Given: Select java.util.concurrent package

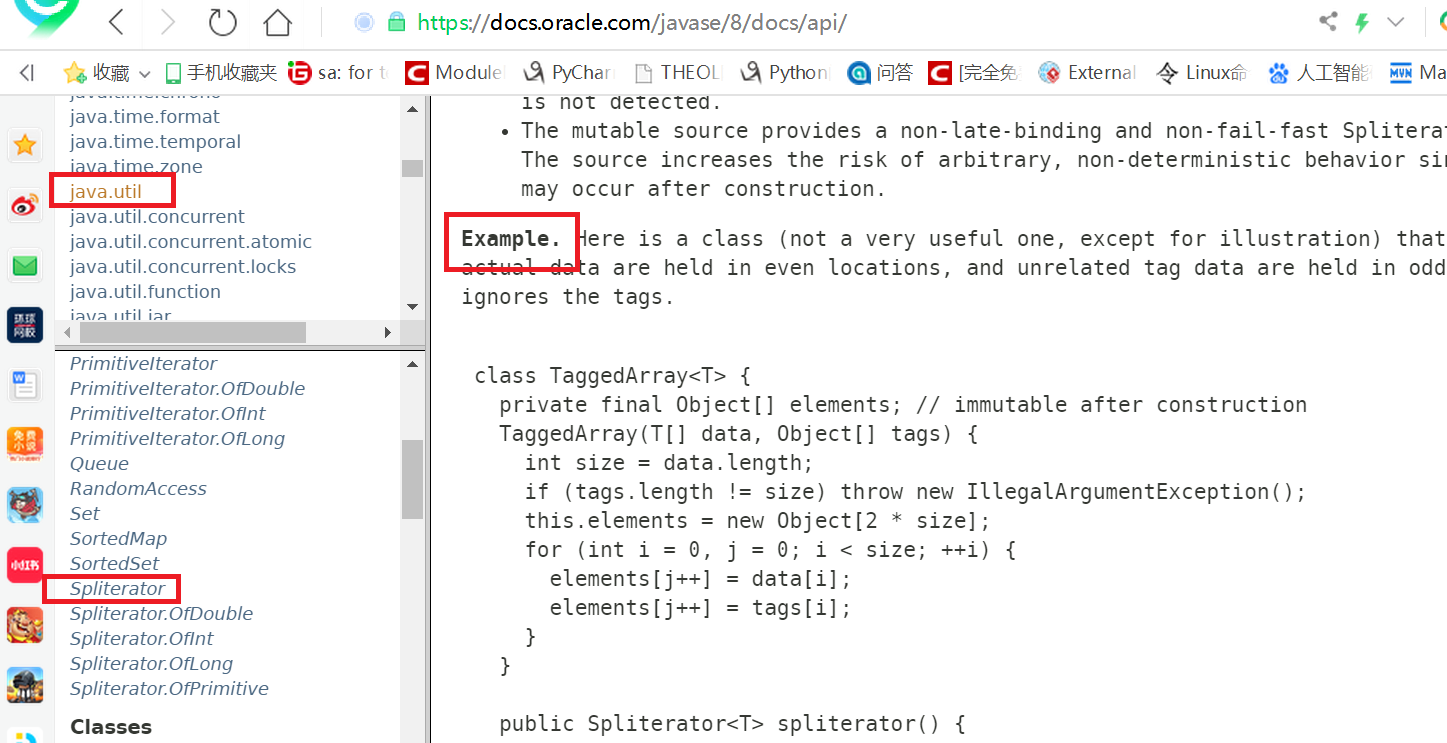Looking at the screenshot, I should pyautogui.click(x=157, y=217).
